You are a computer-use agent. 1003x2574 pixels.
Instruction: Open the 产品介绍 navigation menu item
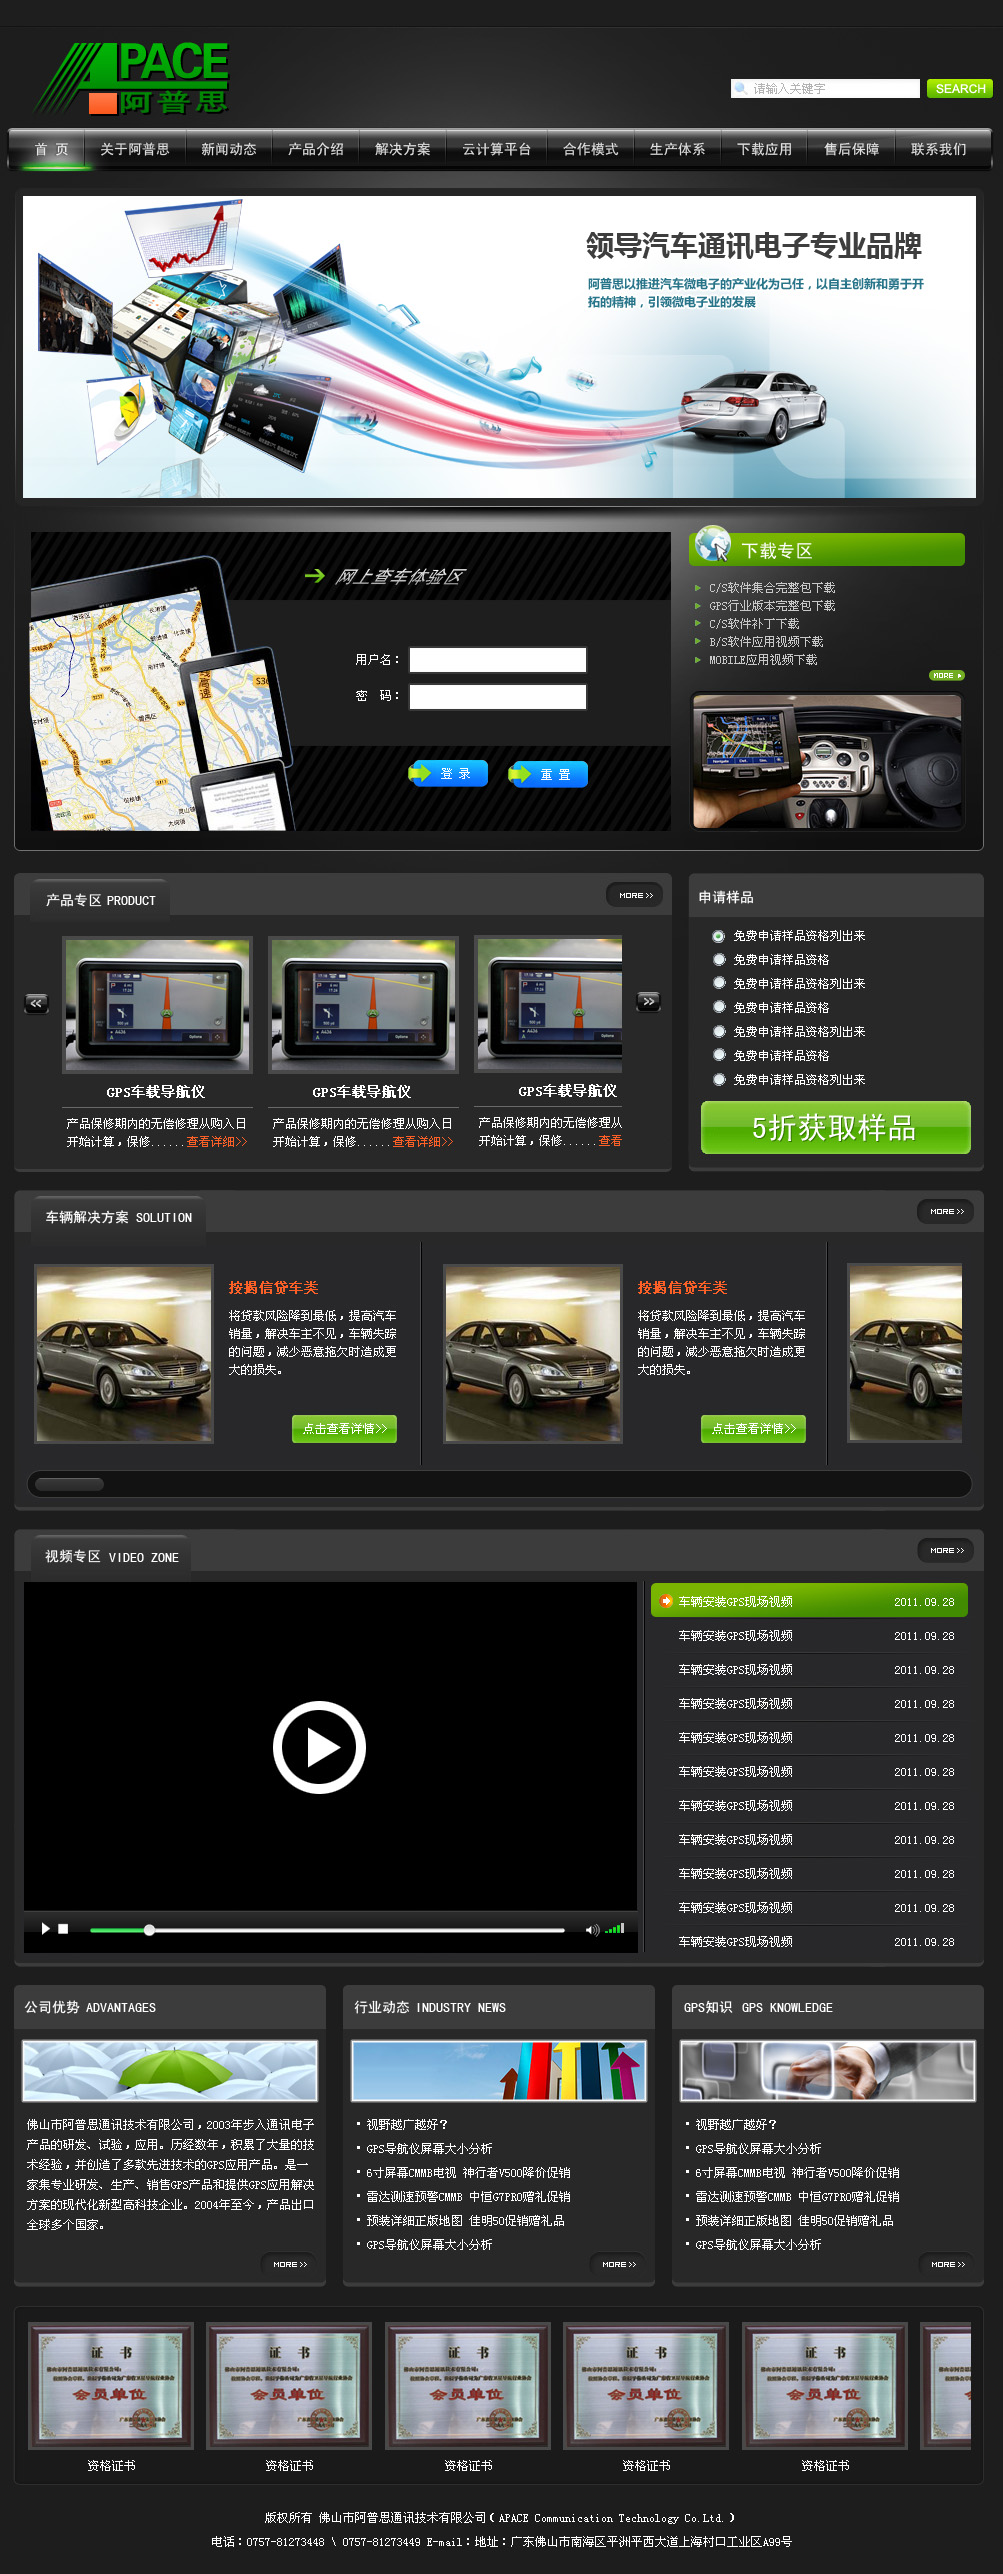pyautogui.click(x=315, y=149)
